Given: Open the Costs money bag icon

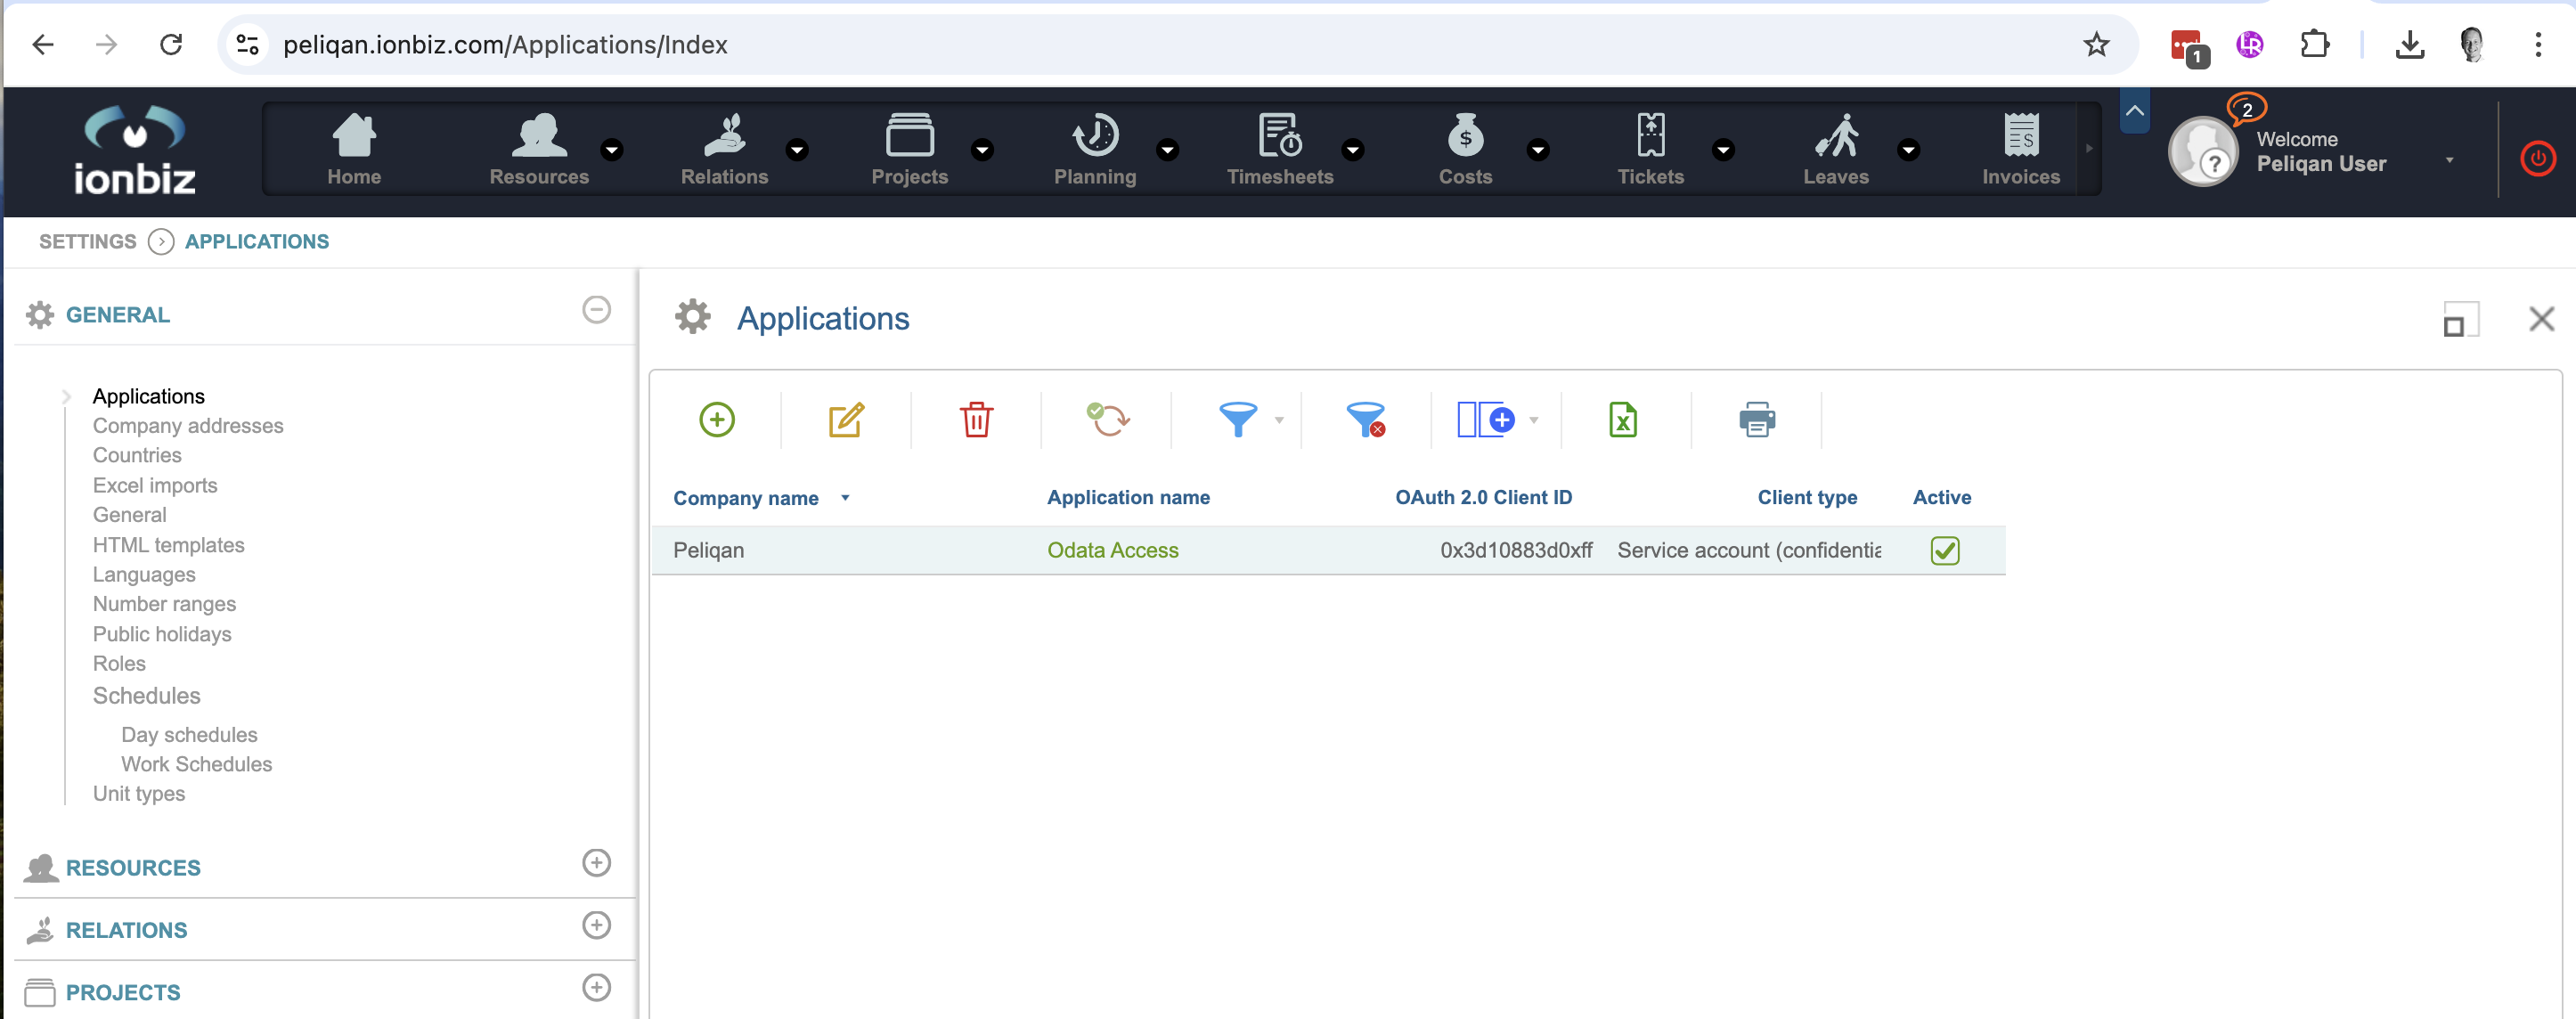Looking at the screenshot, I should (x=1465, y=135).
